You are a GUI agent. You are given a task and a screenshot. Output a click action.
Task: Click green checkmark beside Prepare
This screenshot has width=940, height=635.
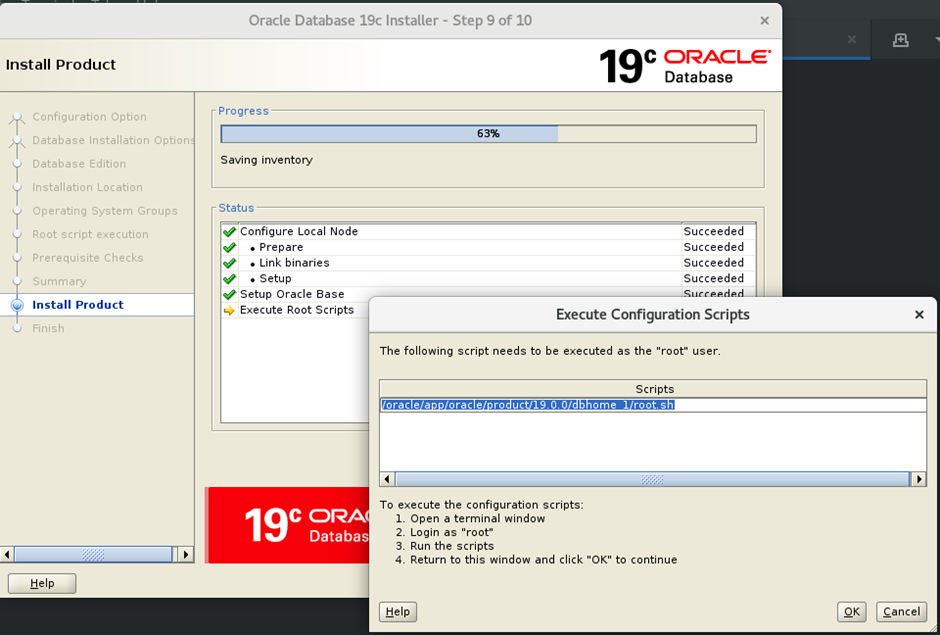click(229, 247)
